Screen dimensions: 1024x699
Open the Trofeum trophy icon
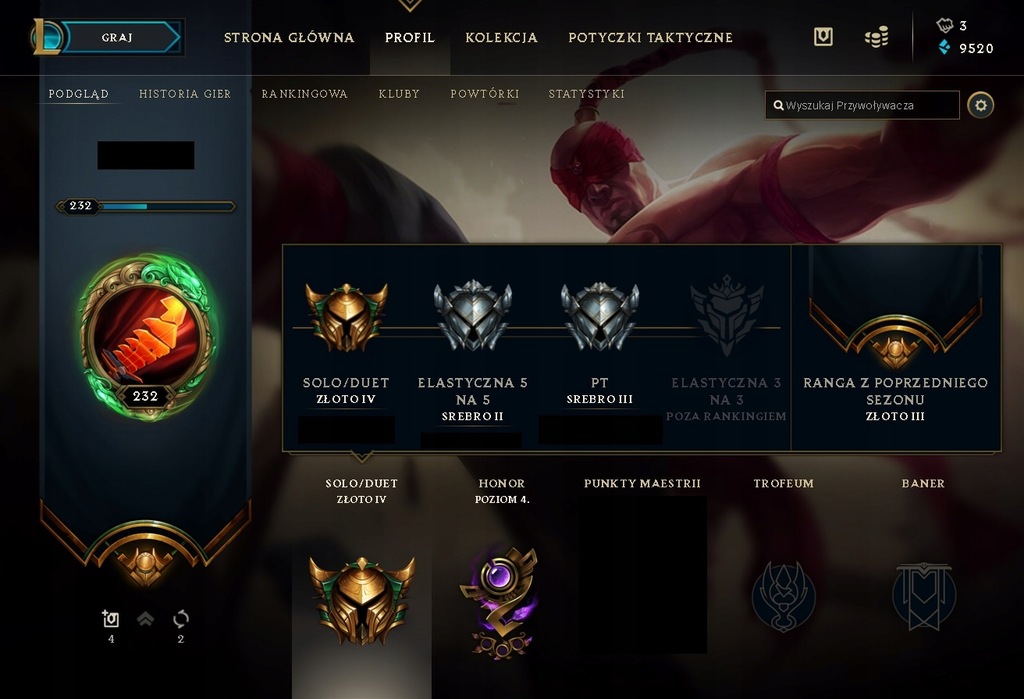[x=783, y=596]
